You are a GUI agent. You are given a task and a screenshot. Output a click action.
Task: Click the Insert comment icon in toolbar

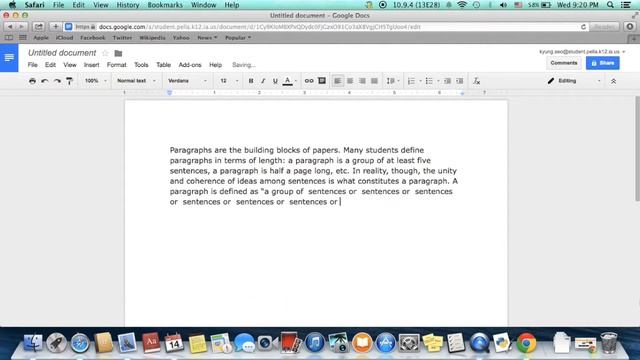[x=322, y=81]
